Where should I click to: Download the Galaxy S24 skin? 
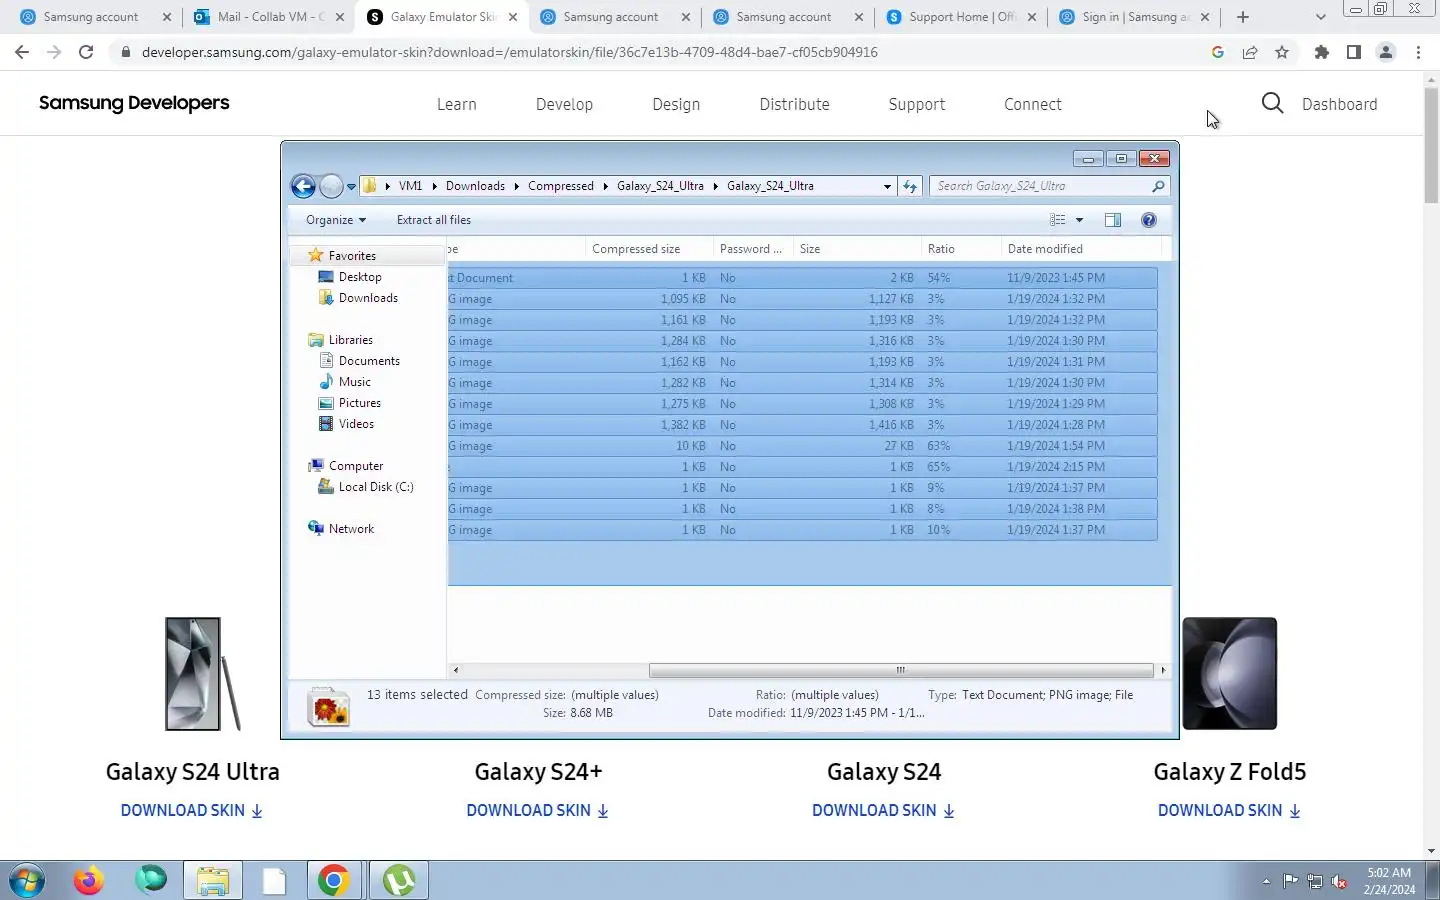(884, 811)
